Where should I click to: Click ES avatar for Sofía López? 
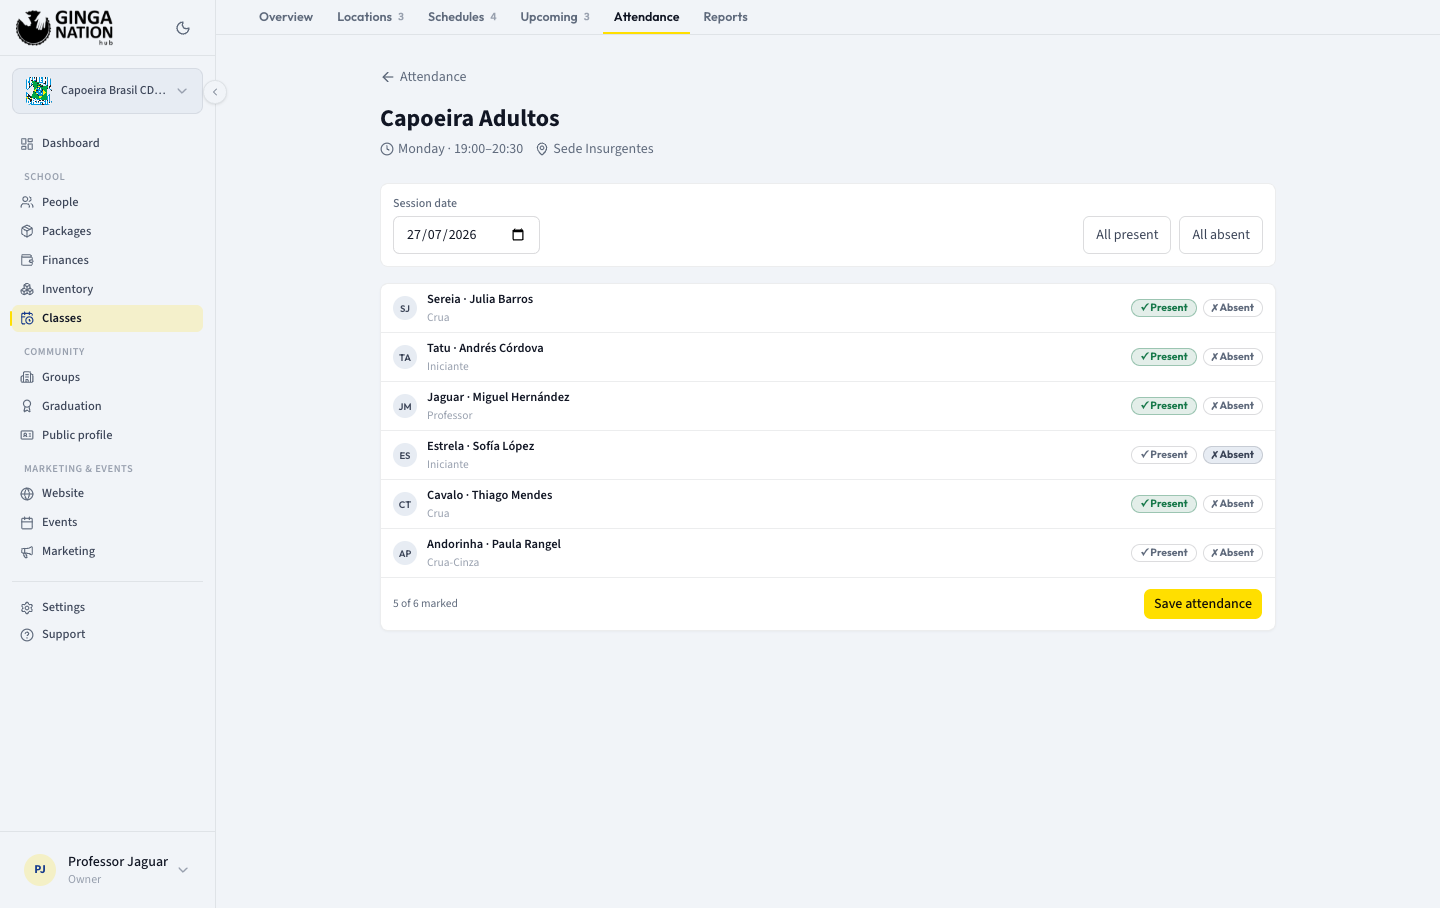tap(405, 455)
